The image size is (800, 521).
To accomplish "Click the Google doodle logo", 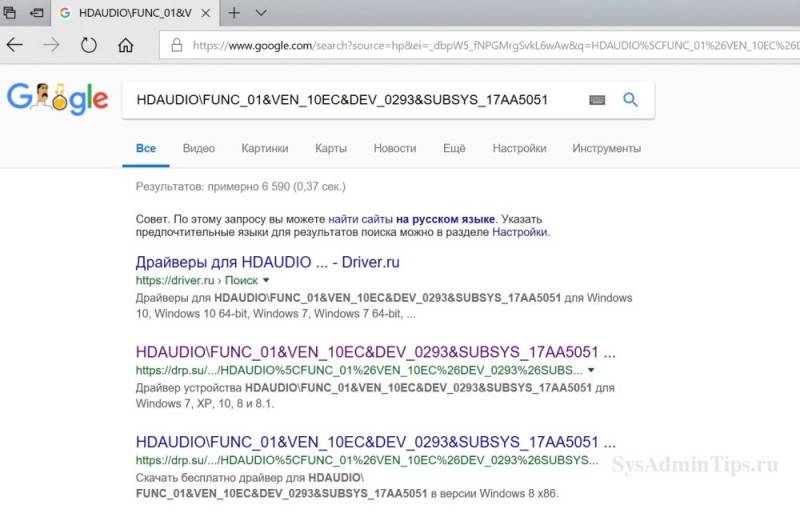I will click(57, 98).
